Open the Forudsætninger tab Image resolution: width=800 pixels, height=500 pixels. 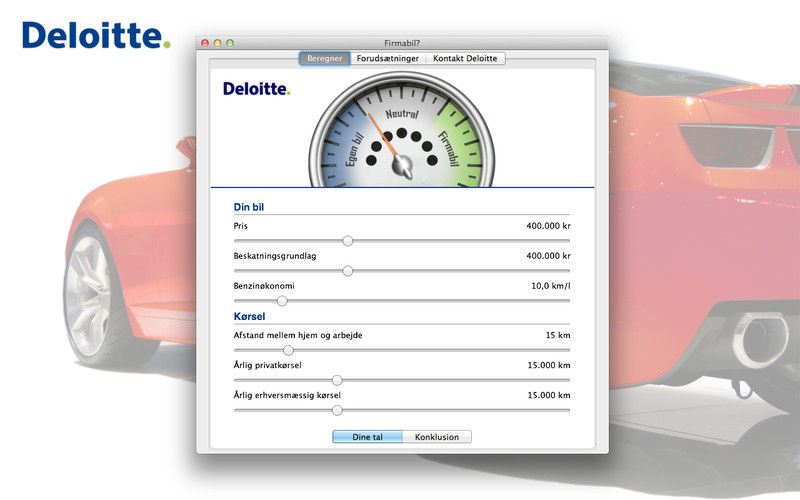[388, 59]
